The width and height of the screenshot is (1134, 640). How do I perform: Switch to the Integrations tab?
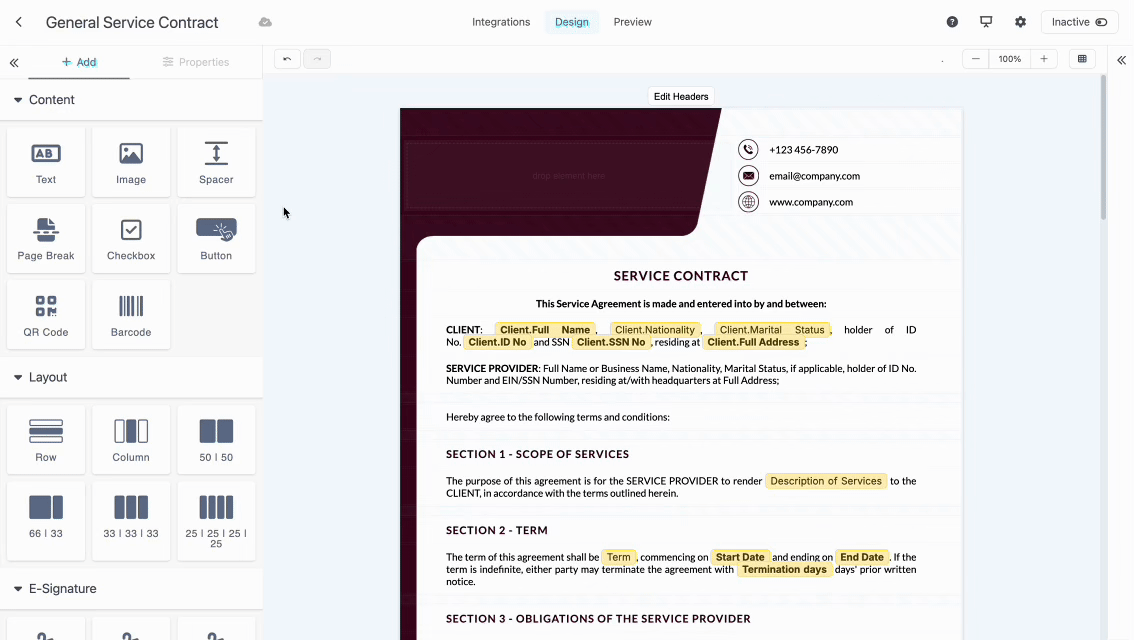501,22
